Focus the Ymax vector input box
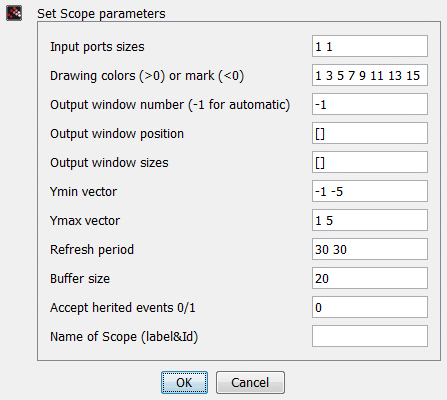 [x=370, y=220]
